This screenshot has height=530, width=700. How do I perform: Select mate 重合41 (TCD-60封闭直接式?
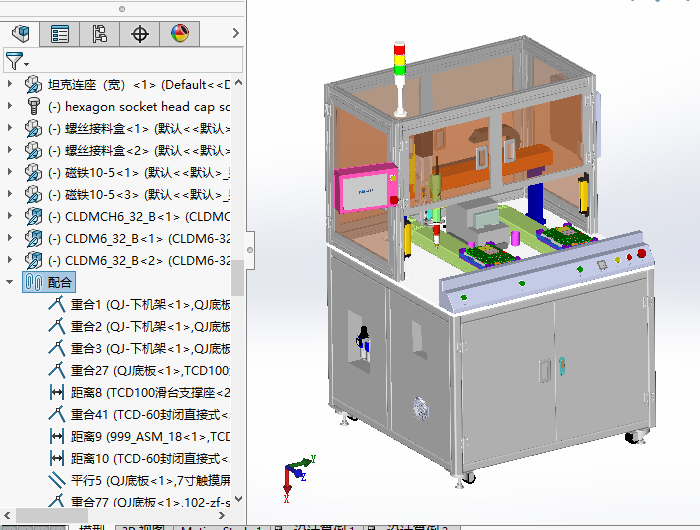click(150, 414)
